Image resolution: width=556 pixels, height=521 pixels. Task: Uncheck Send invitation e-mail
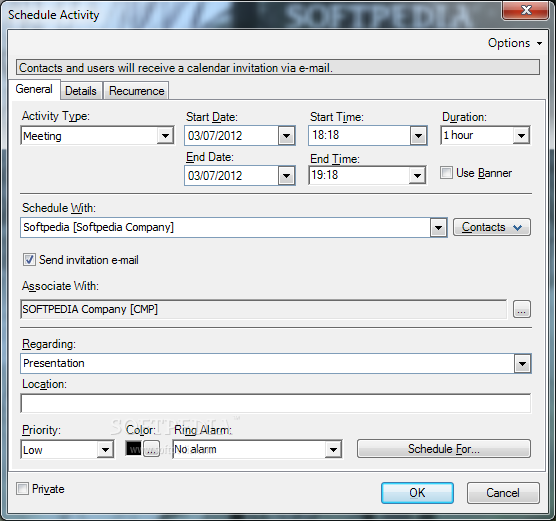pos(29,260)
